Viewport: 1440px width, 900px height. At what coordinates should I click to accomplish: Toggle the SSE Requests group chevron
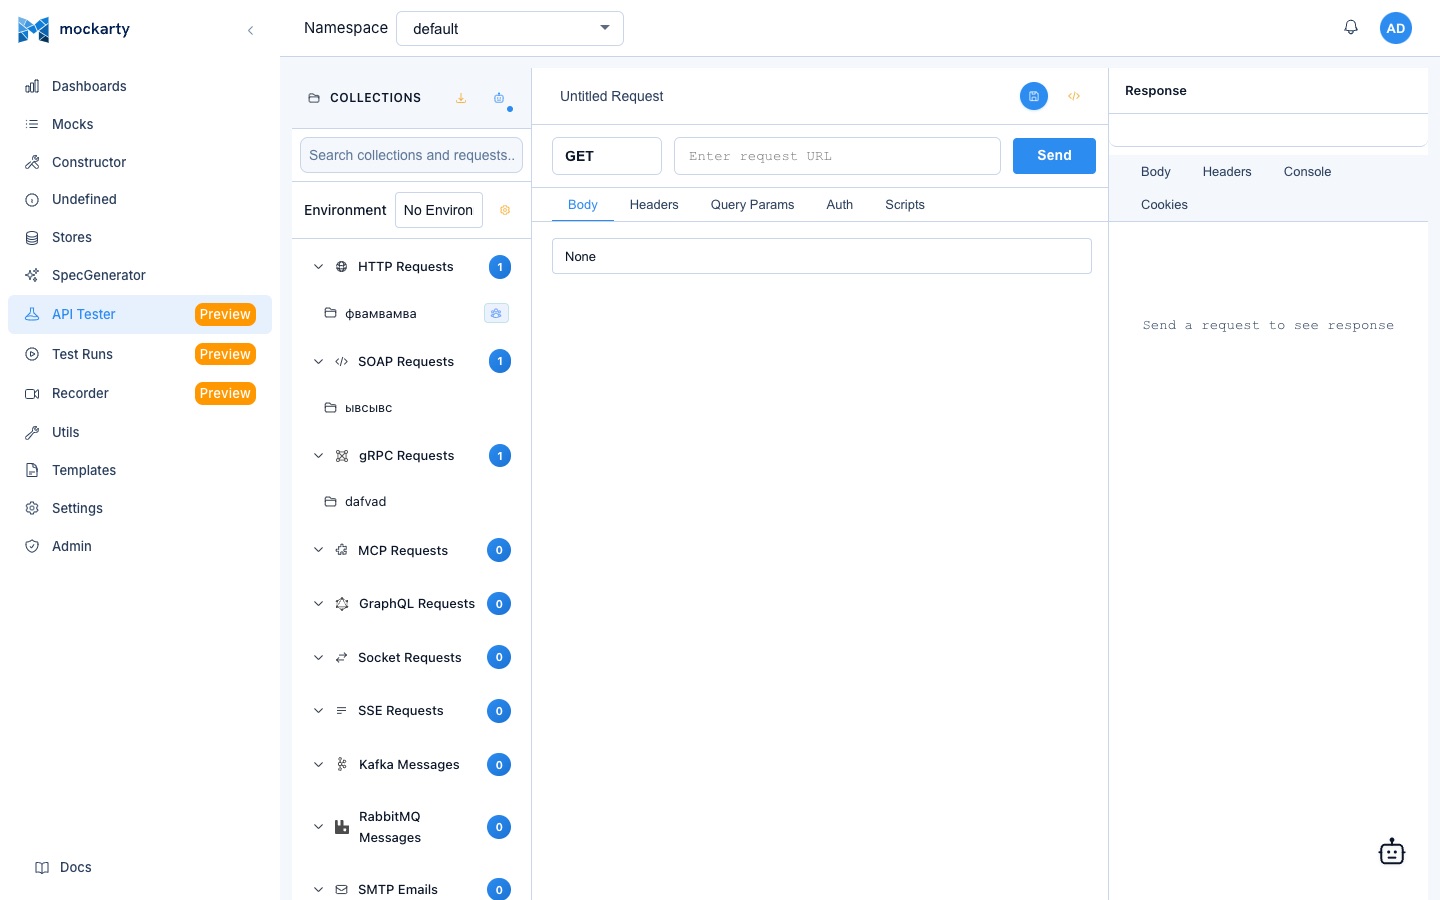coord(318,711)
